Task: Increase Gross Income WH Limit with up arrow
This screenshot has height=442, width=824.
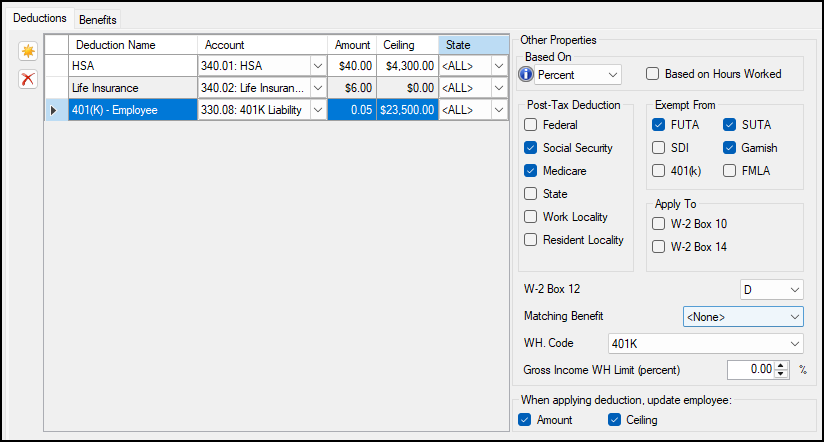Action: click(782, 366)
